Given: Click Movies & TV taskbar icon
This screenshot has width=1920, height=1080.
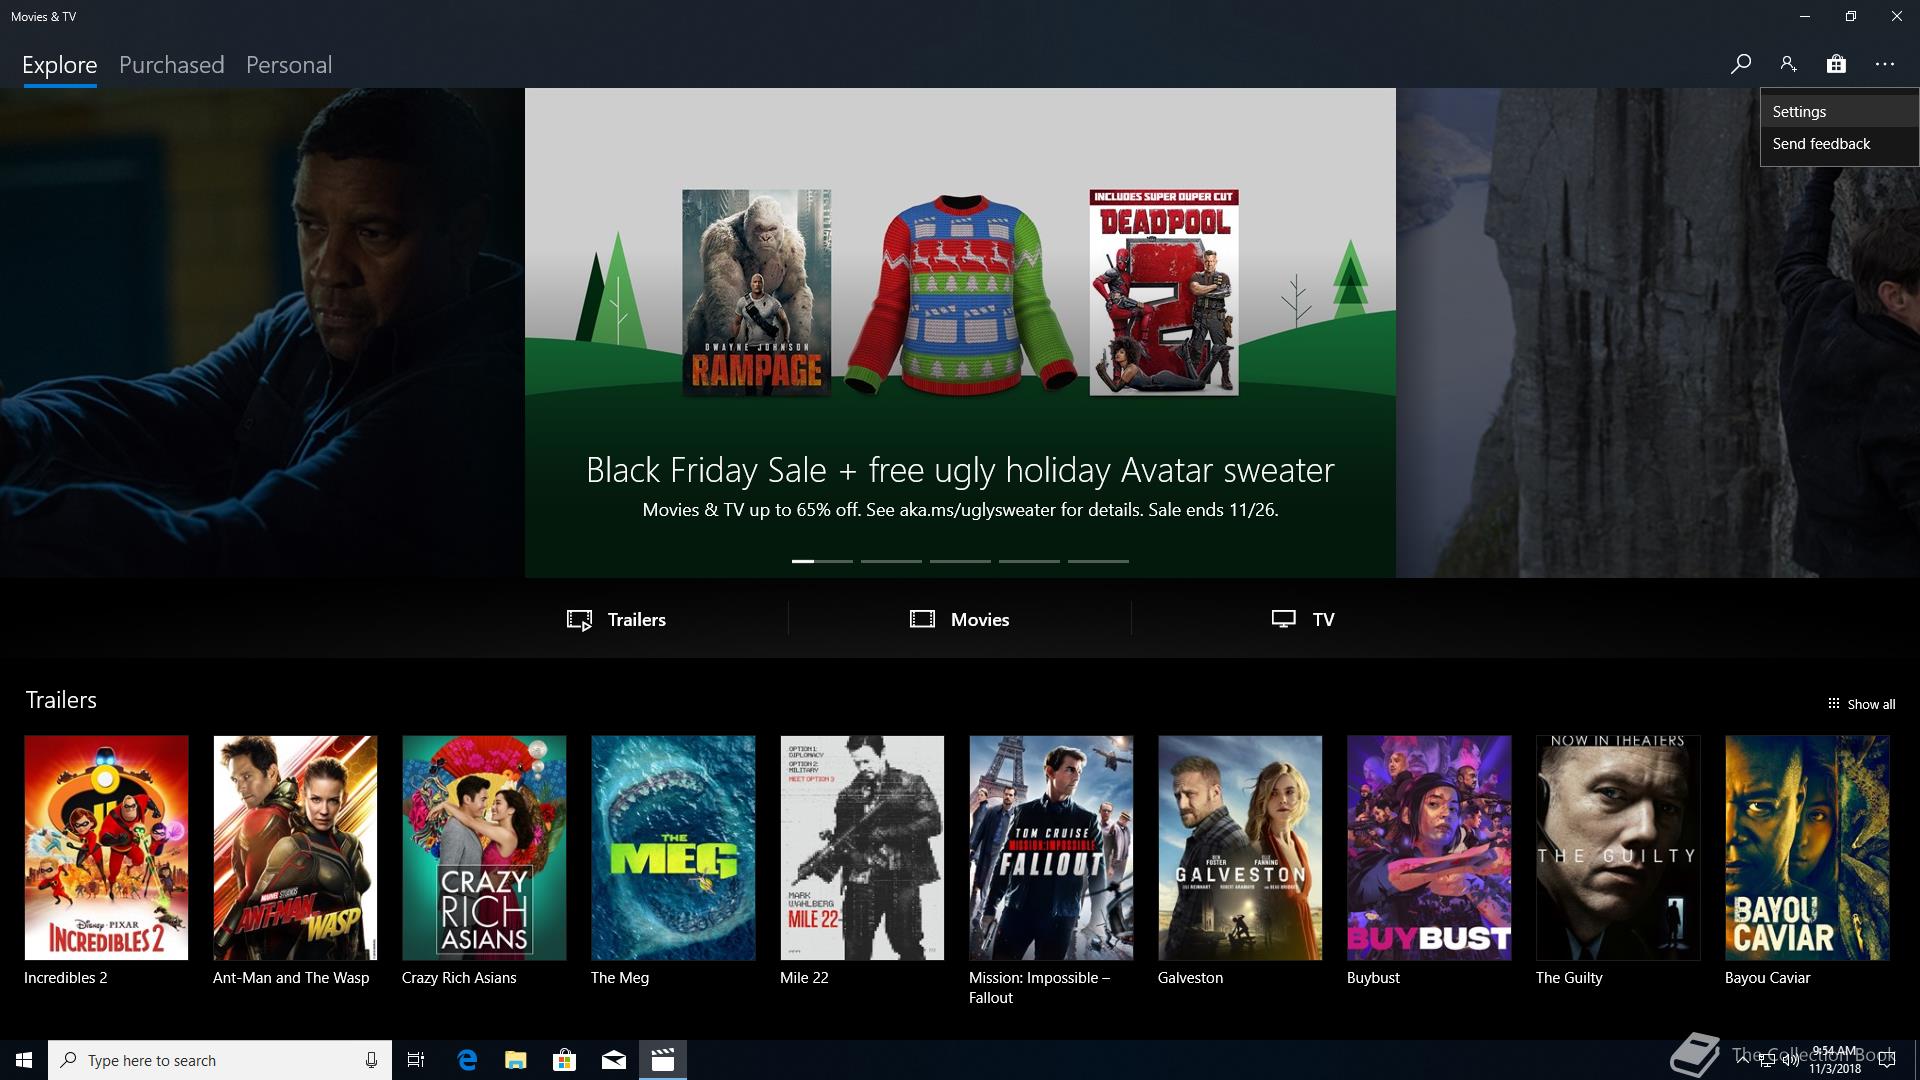Looking at the screenshot, I should (x=663, y=1060).
